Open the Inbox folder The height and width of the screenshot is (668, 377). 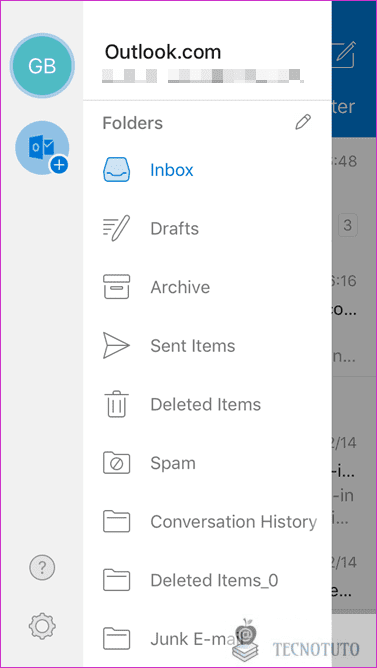click(x=172, y=170)
